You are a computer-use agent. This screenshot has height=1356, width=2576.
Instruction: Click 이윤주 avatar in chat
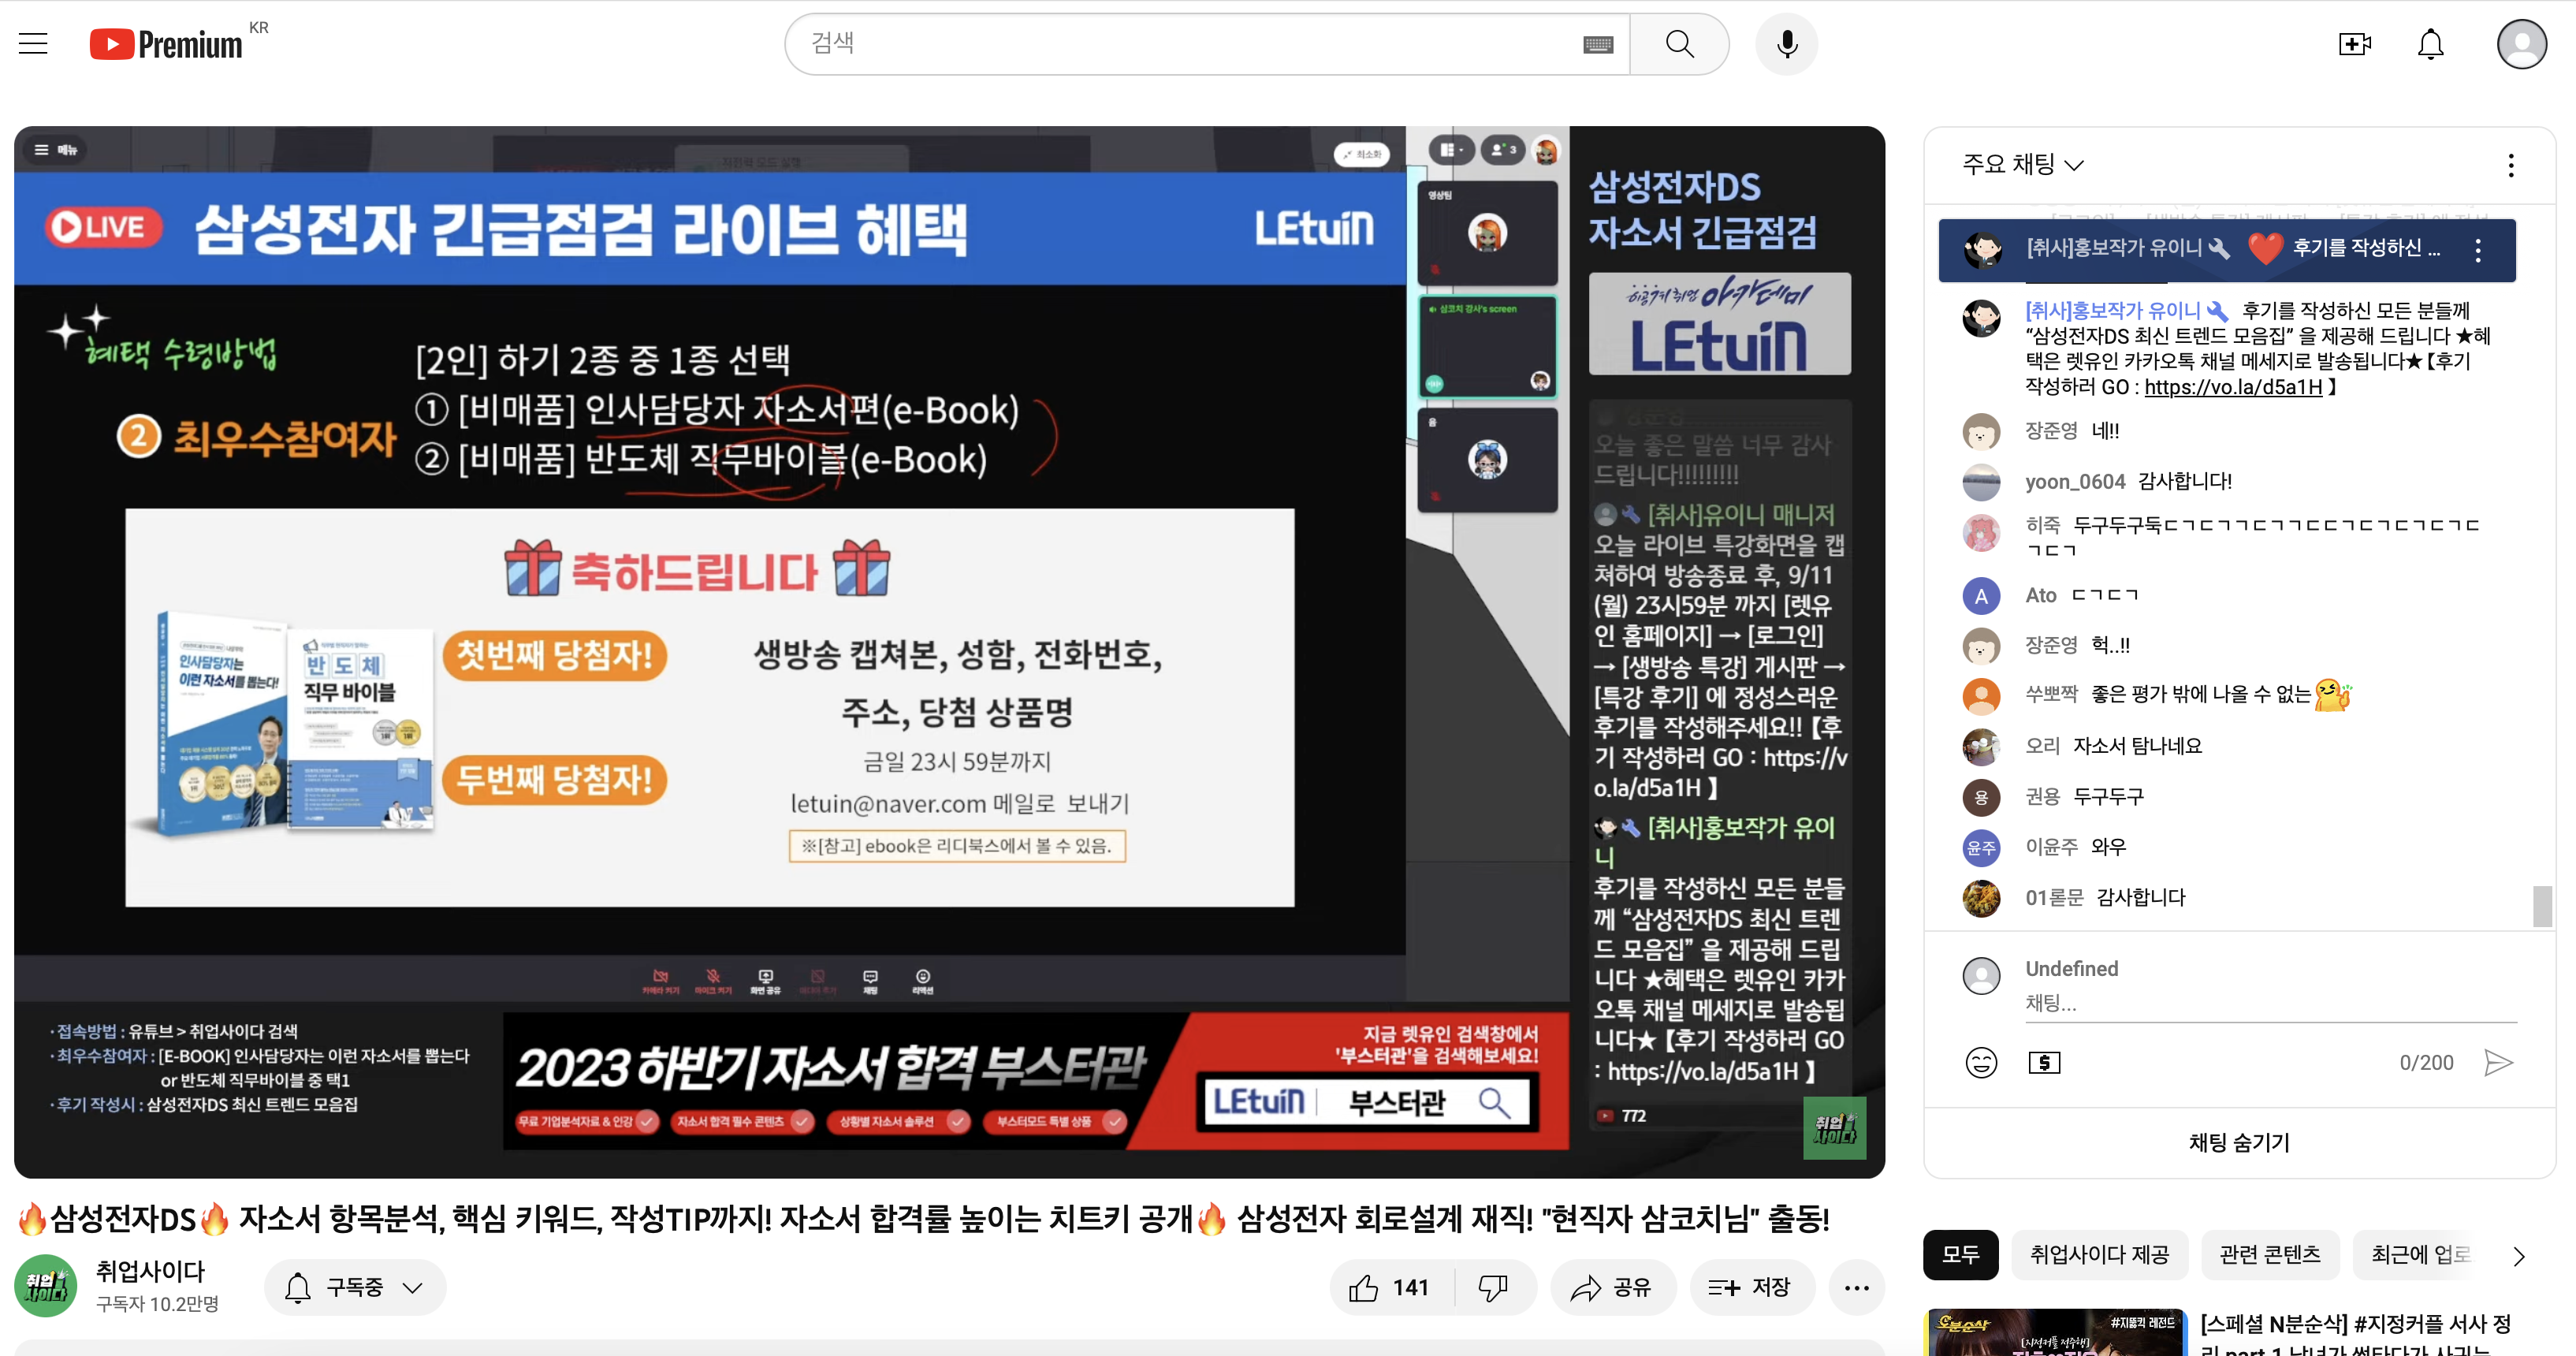pos(1981,848)
